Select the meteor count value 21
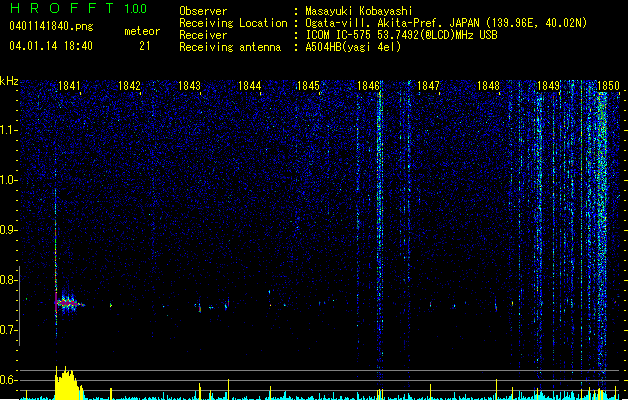629x400 pixels. (x=145, y=46)
